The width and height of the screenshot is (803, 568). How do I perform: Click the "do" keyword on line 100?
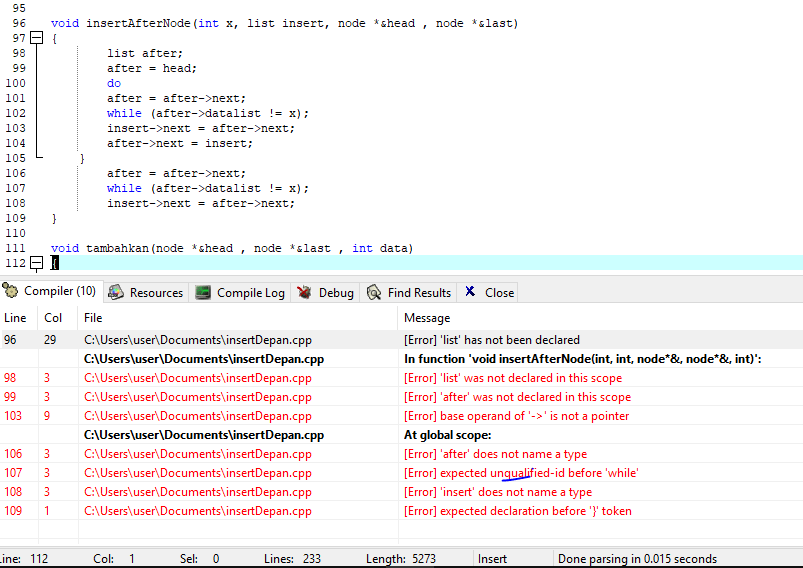pos(114,83)
